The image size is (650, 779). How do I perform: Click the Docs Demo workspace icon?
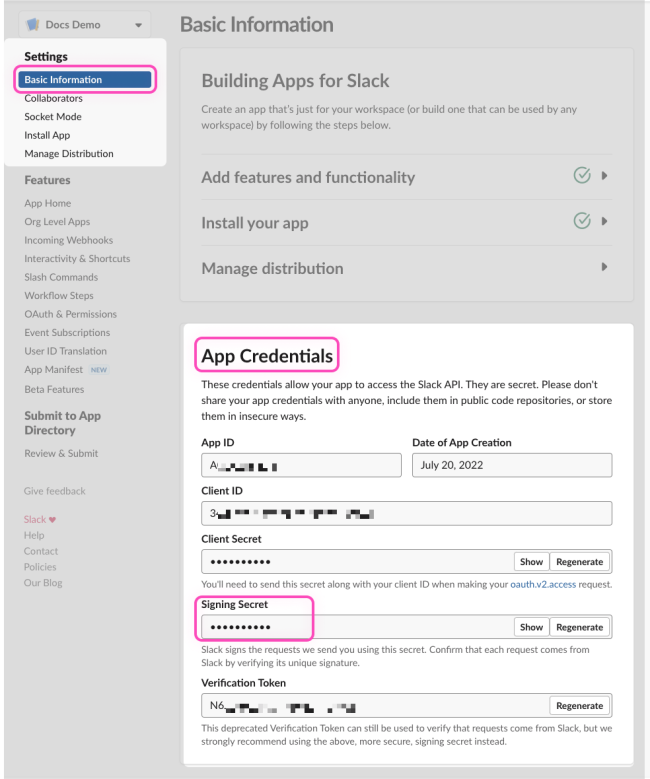[33, 25]
